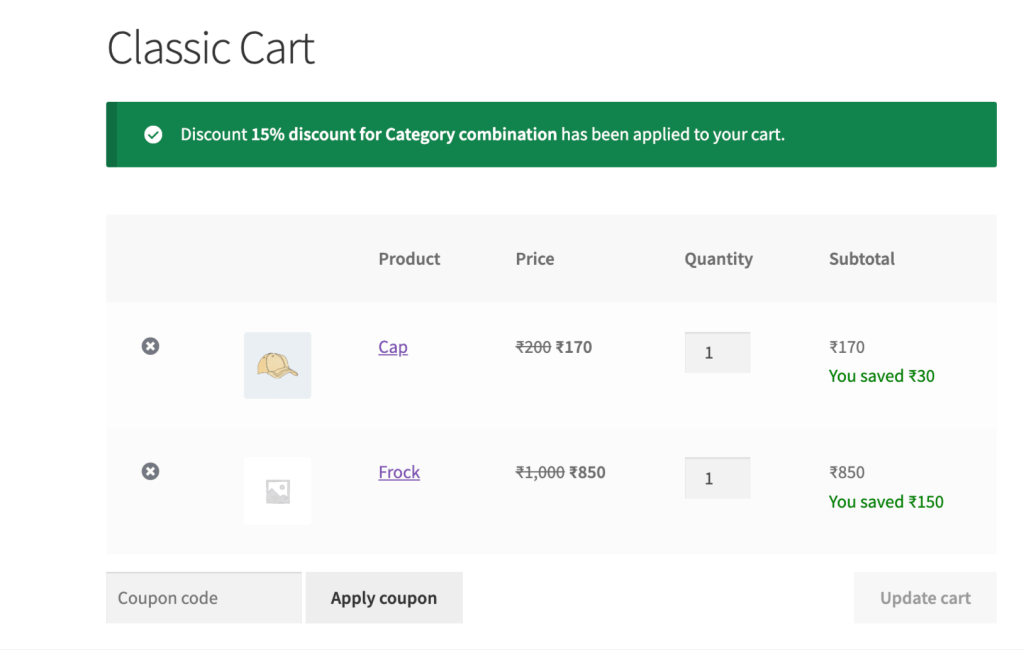Click the Classic Cart page heading
This screenshot has width=1024, height=650.
210,47
